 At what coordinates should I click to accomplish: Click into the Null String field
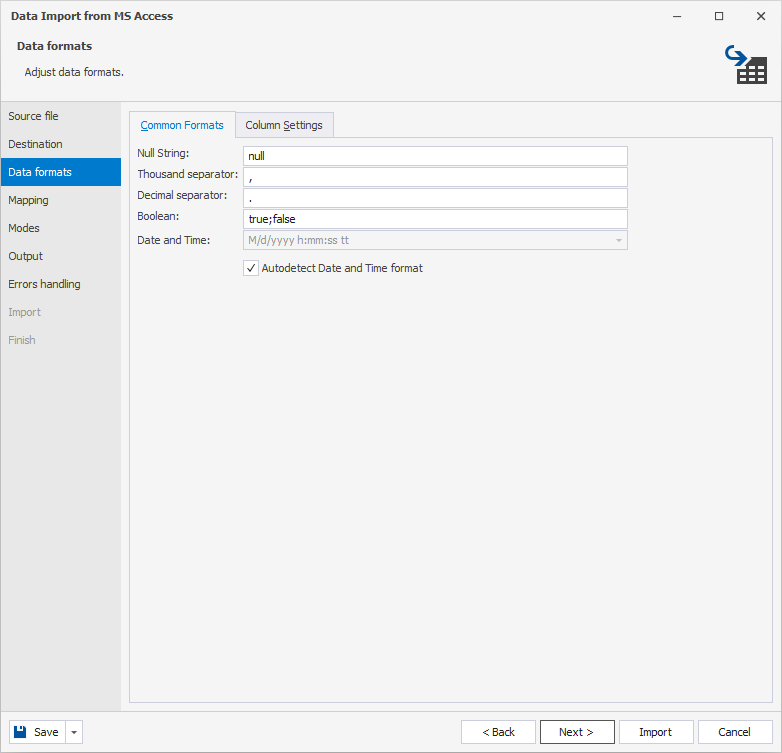tap(435, 156)
